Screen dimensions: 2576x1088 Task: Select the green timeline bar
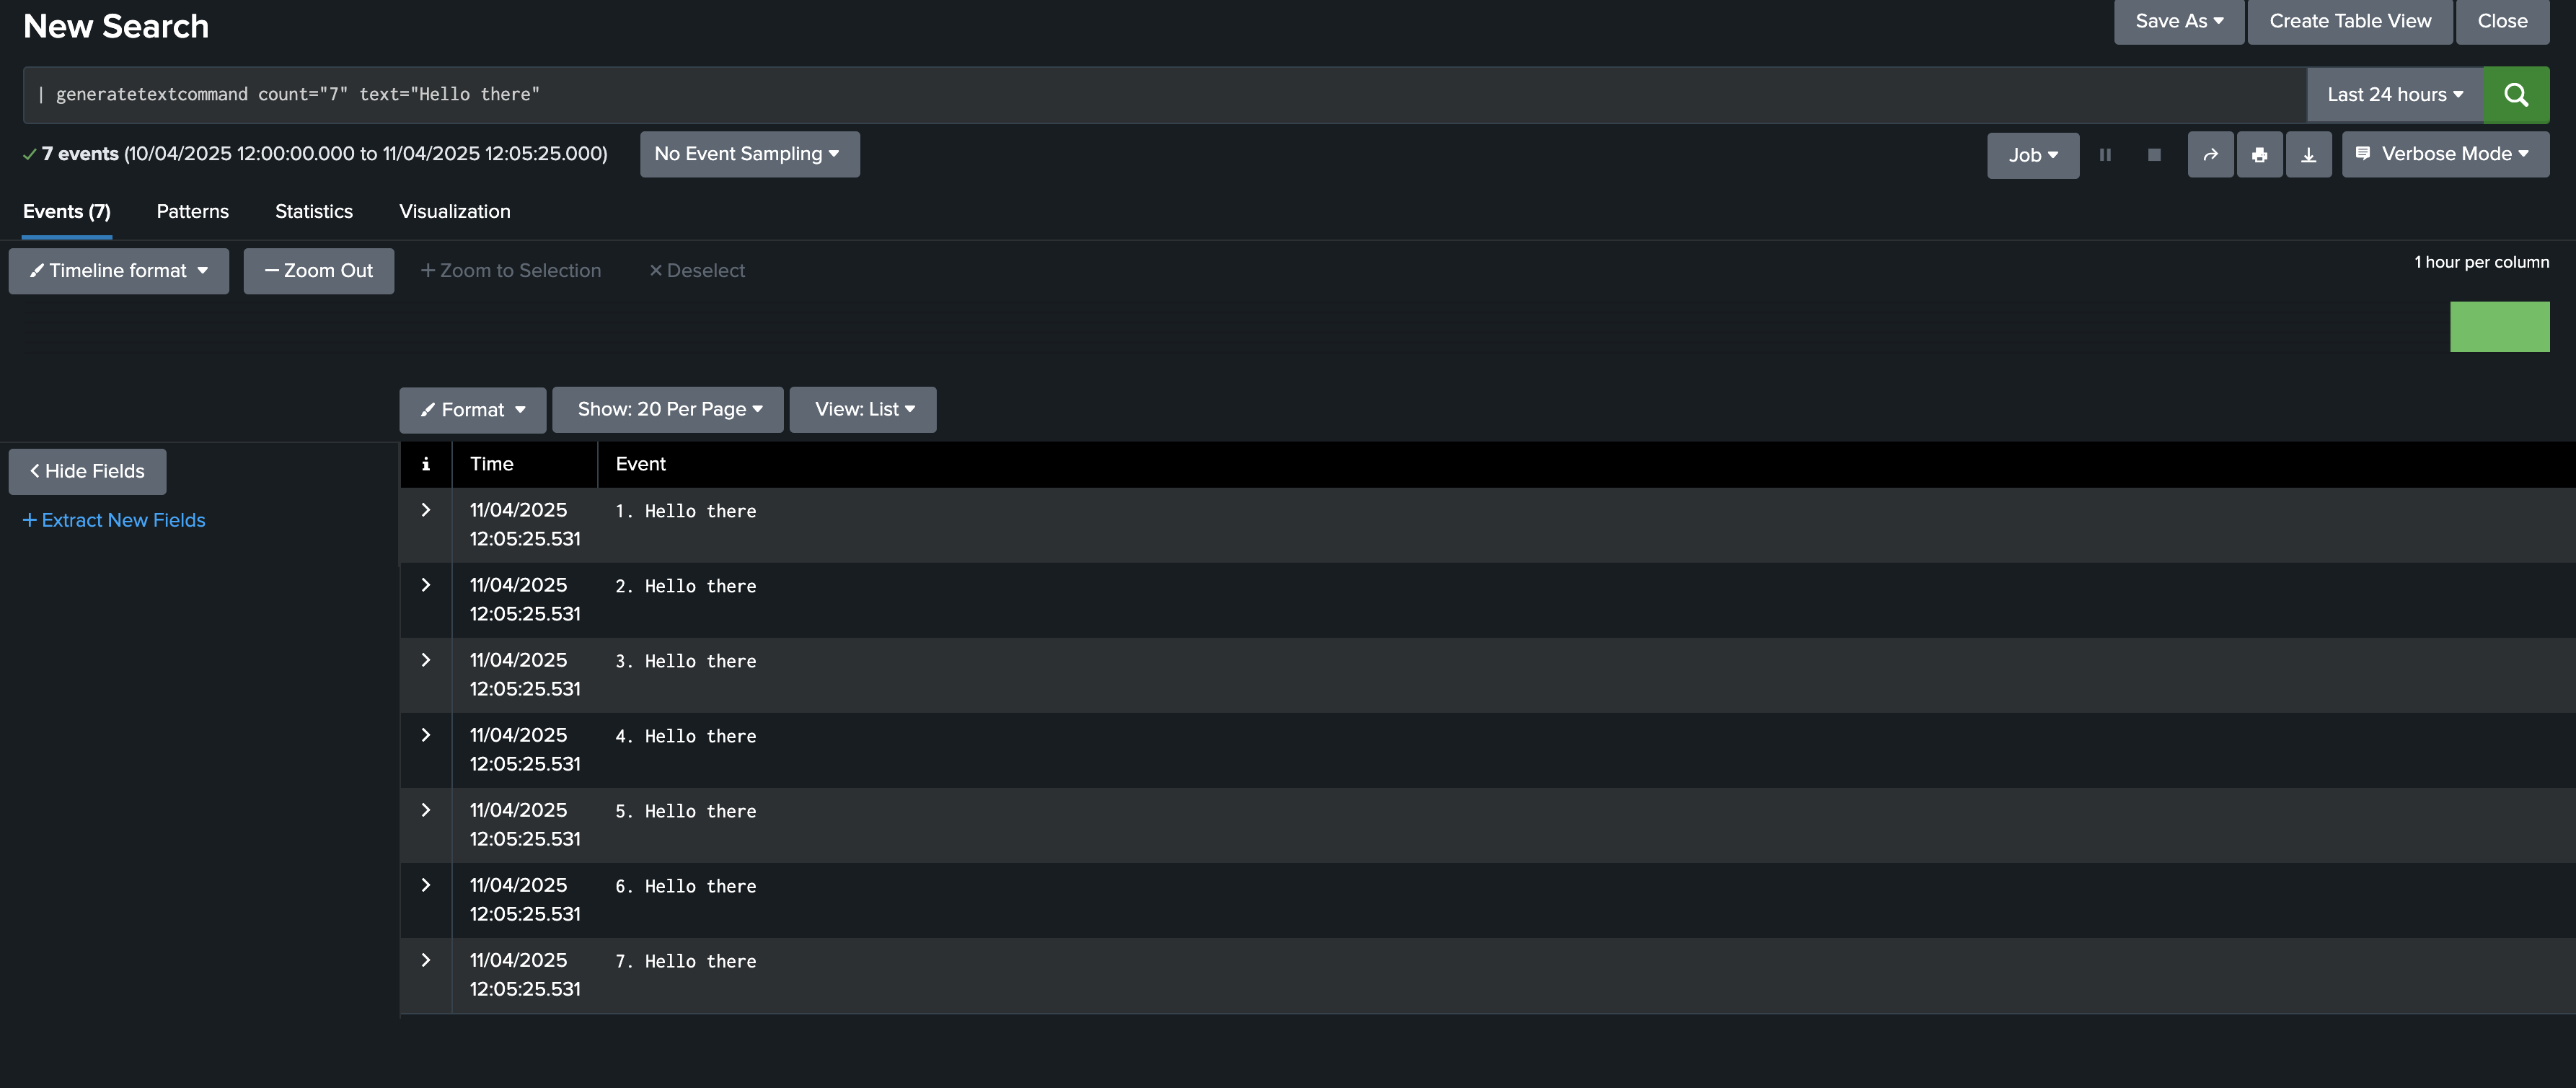click(2499, 327)
